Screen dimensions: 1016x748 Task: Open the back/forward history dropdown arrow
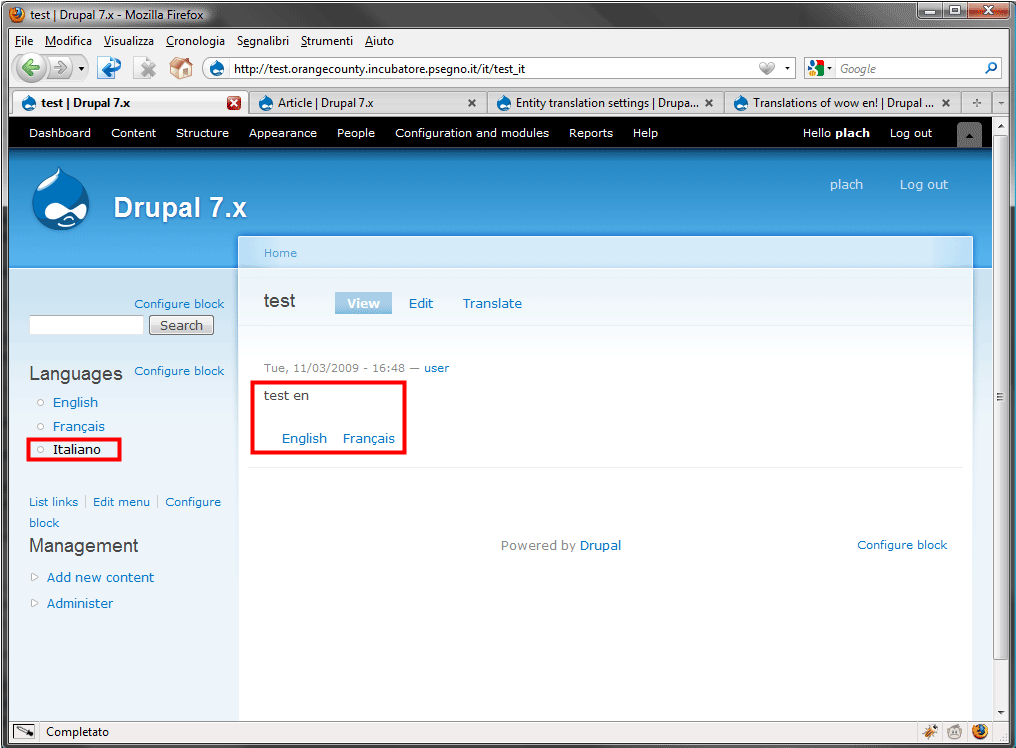81,68
